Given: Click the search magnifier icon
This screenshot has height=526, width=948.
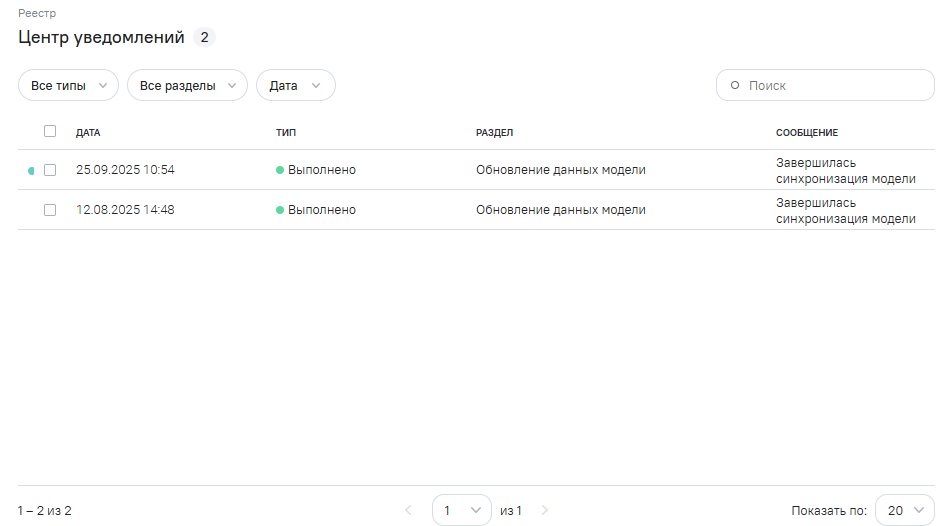Looking at the screenshot, I should click(x=735, y=86).
